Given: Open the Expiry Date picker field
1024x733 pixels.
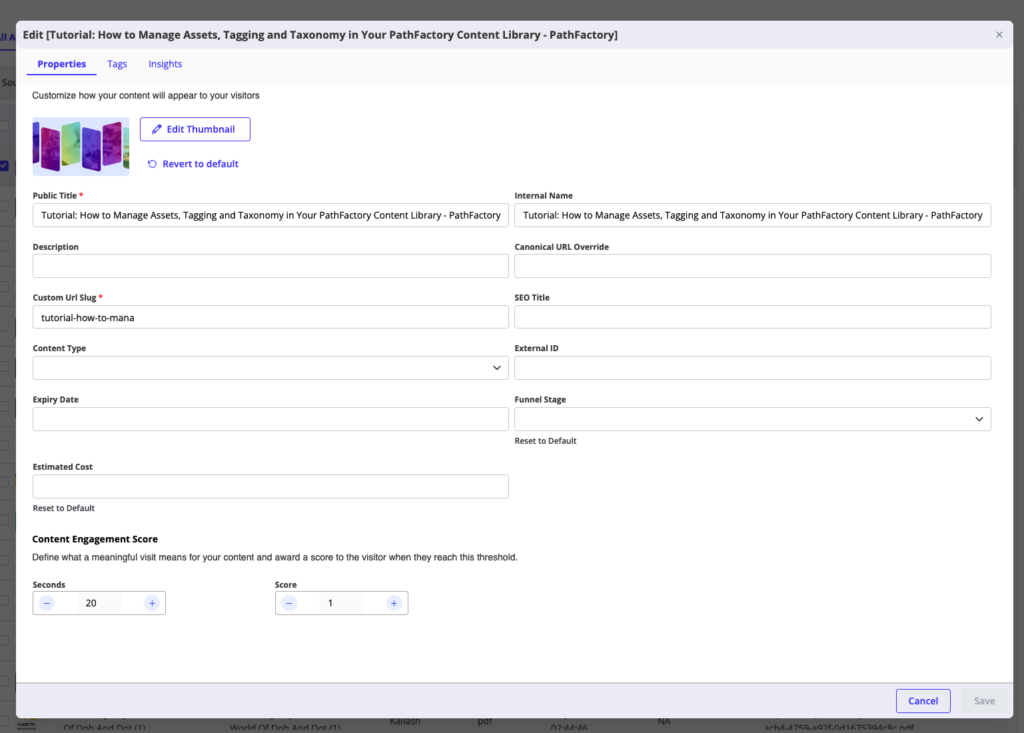Looking at the screenshot, I should tap(270, 419).
